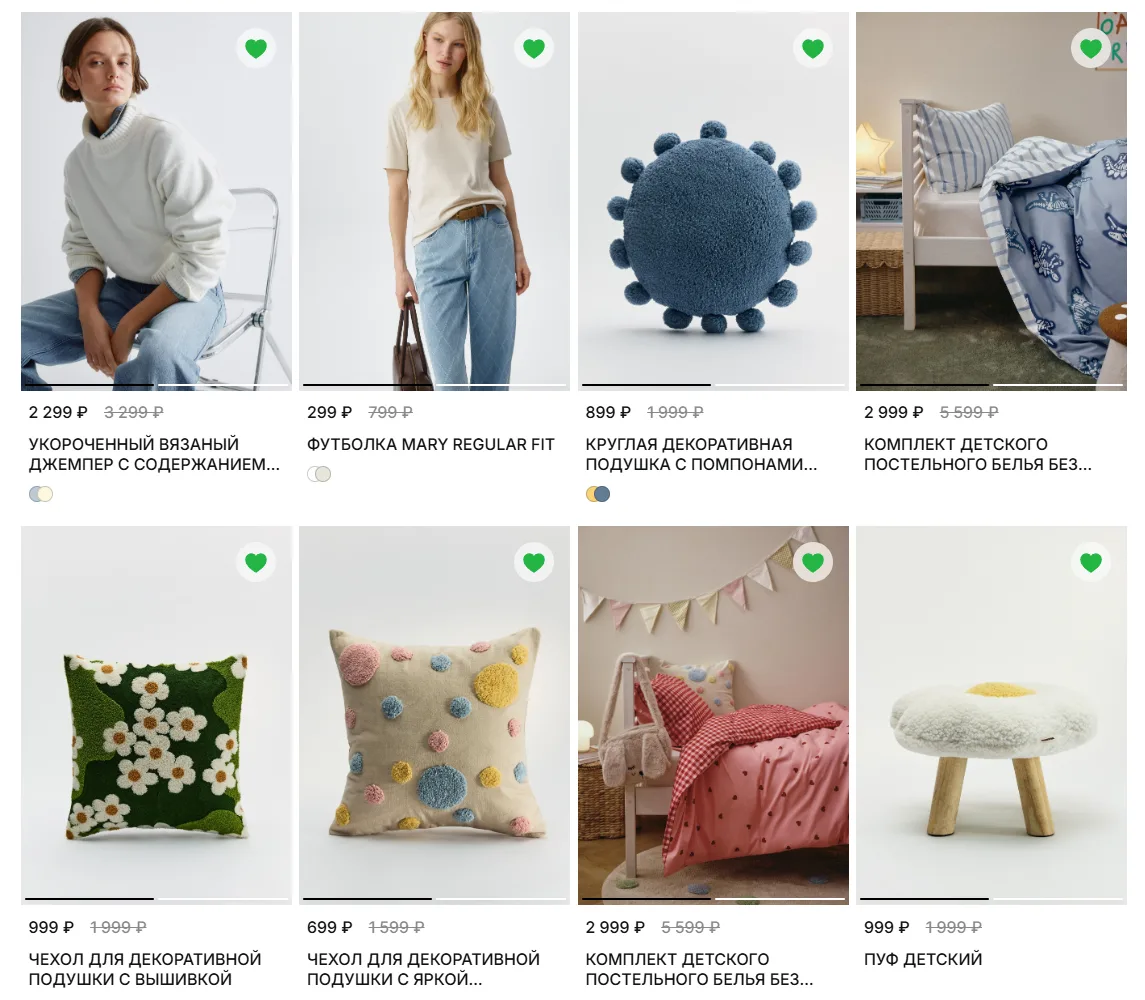1145x1000 pixels.
Task: Click heart on blue dinosaur bedding set
Action: click(x=1091, y=48)
